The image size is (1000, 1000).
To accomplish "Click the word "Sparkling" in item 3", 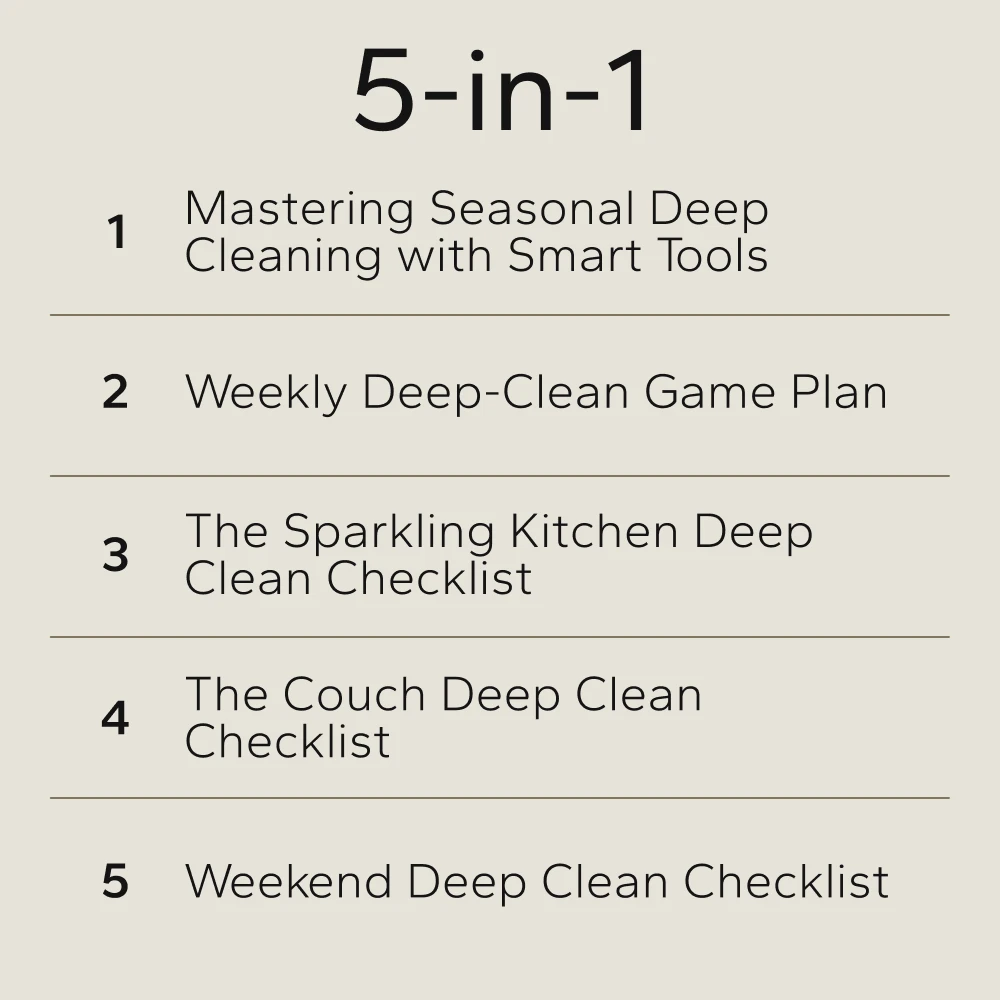I will [388, 532].
